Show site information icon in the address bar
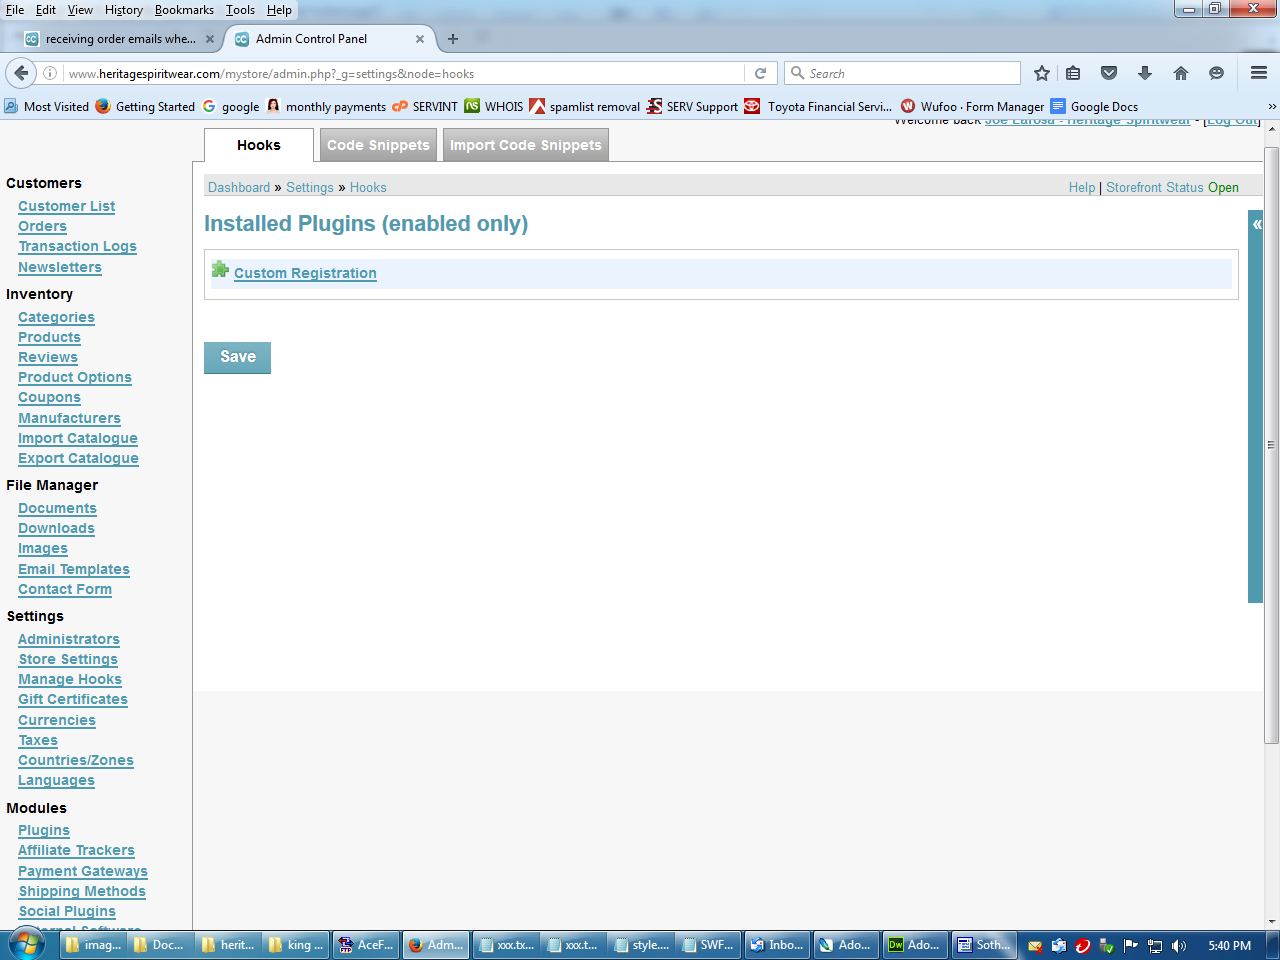1280x960 pixels. 50,73
